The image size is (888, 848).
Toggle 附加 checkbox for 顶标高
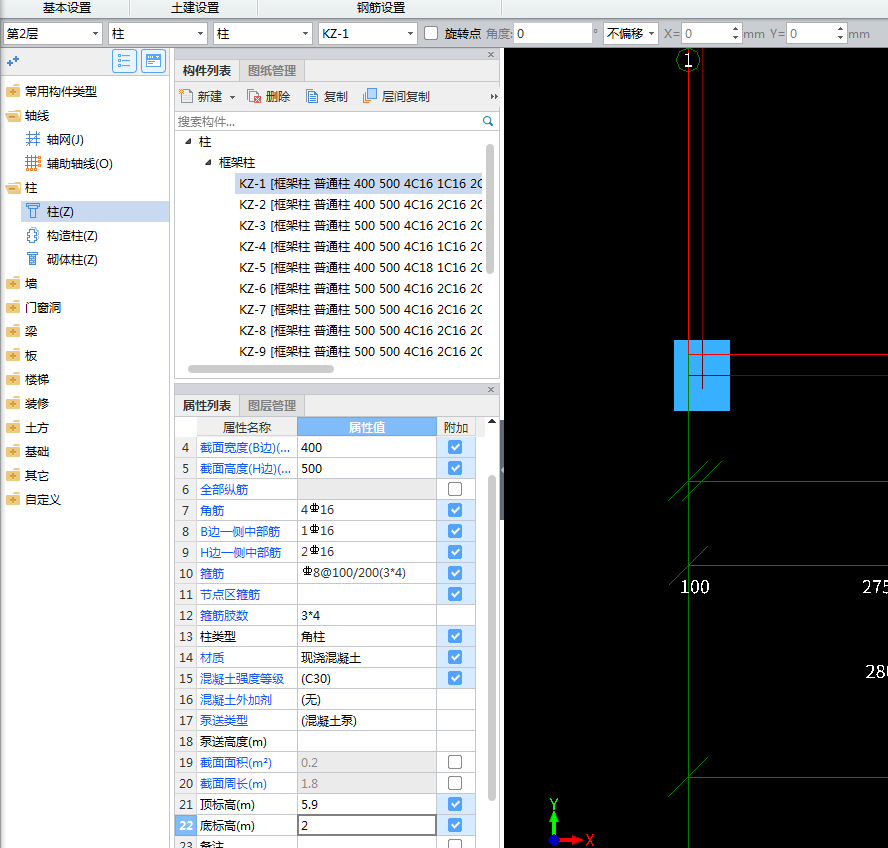[x=455, y=804]
